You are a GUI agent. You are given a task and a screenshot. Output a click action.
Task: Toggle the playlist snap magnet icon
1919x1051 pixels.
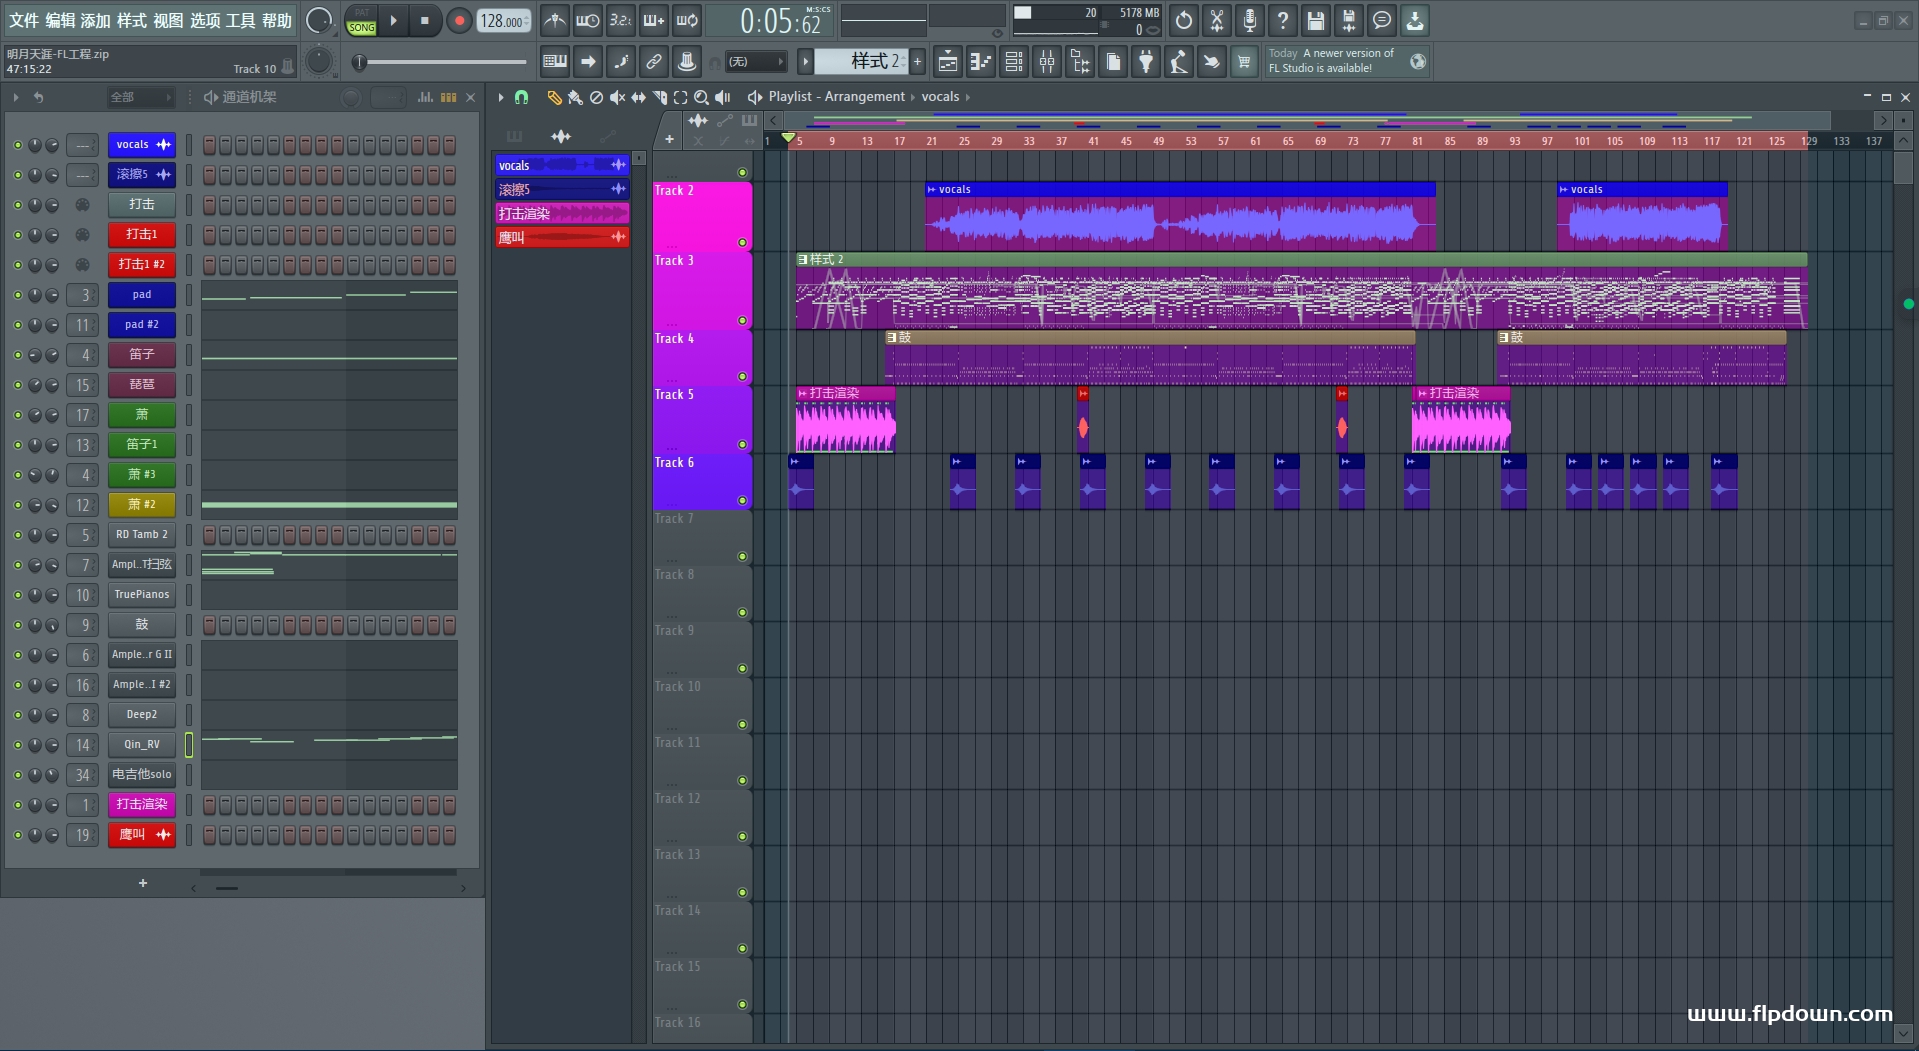pos(521,97)
